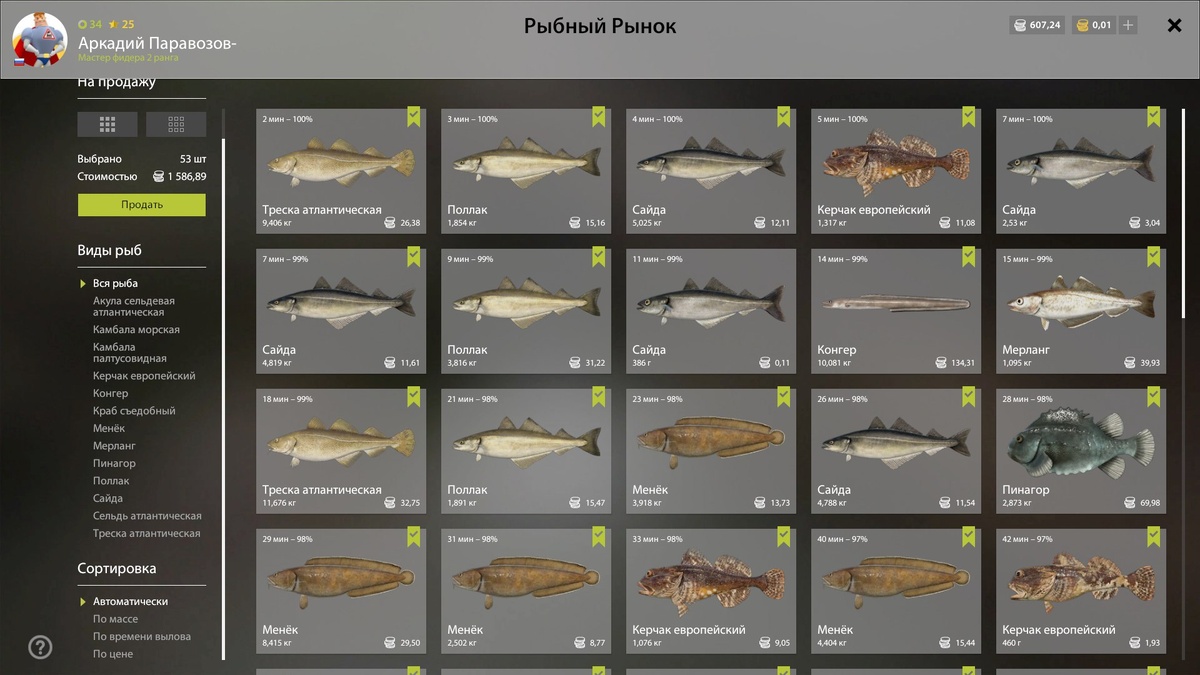Select the large grid view icon
This screenshot has width=1200, height=675.
point(107,124)
